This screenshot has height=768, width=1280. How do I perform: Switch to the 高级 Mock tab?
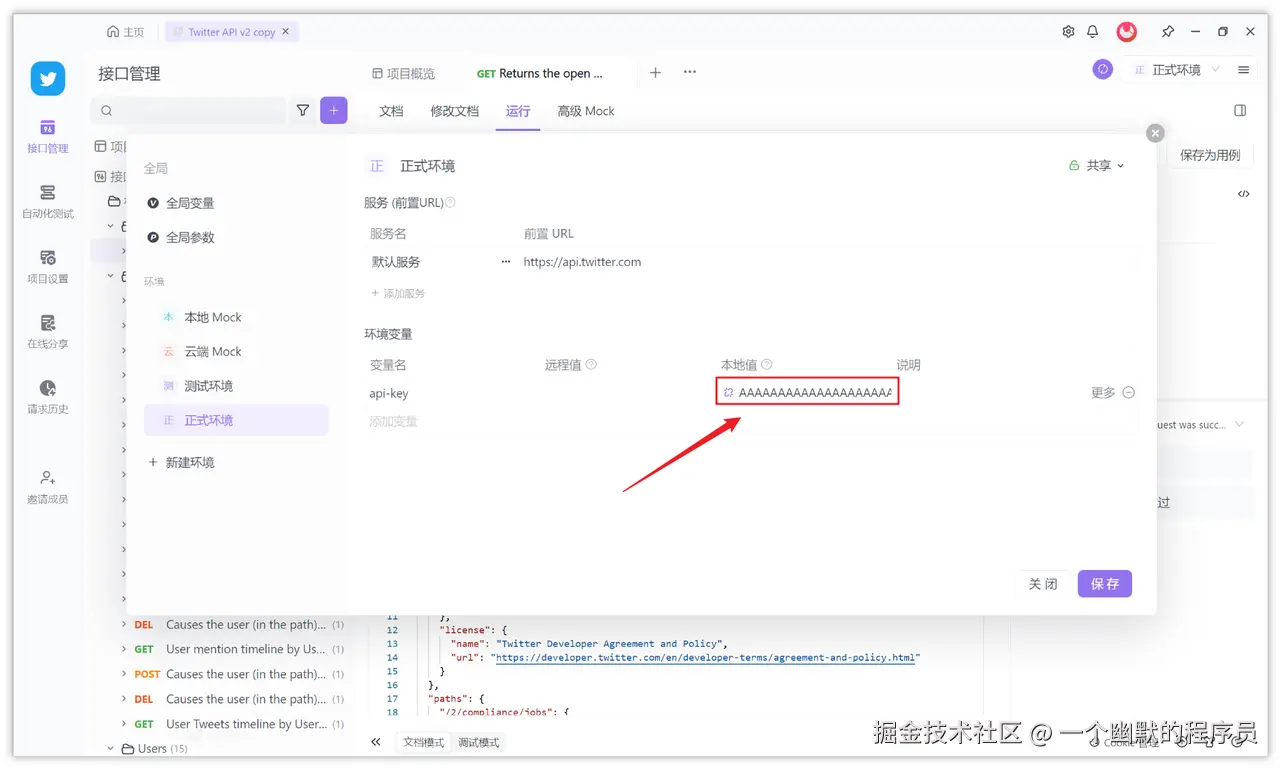[x=586, y=111]
